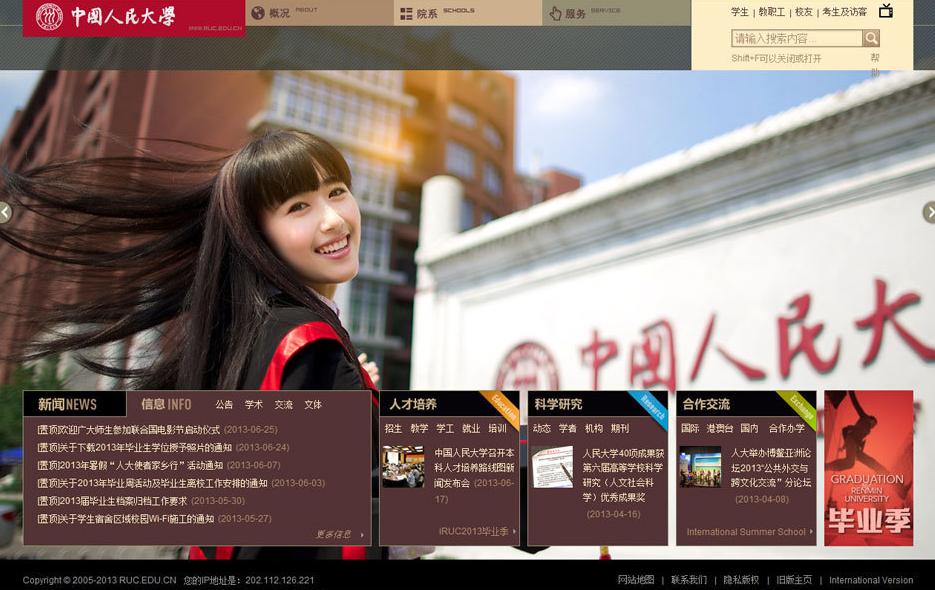Switch to the 信息 INFO tab

coord(166,404)
